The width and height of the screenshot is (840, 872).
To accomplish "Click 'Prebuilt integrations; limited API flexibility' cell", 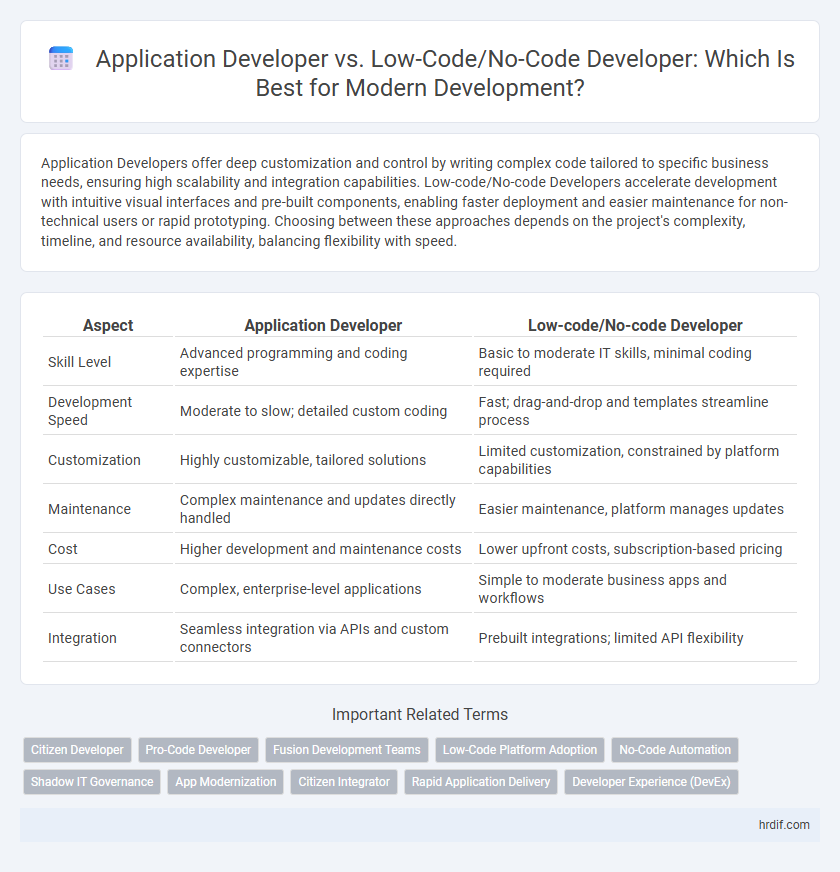I will coord(635,638).
